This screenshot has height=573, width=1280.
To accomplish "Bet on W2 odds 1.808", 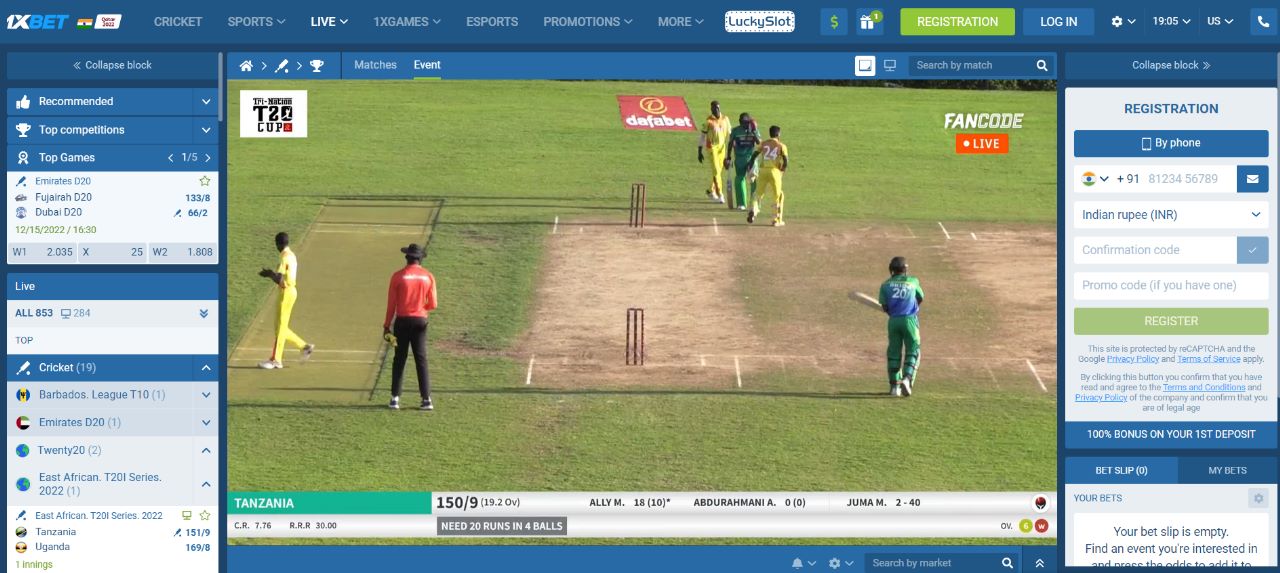I will (x=182, y=252).
